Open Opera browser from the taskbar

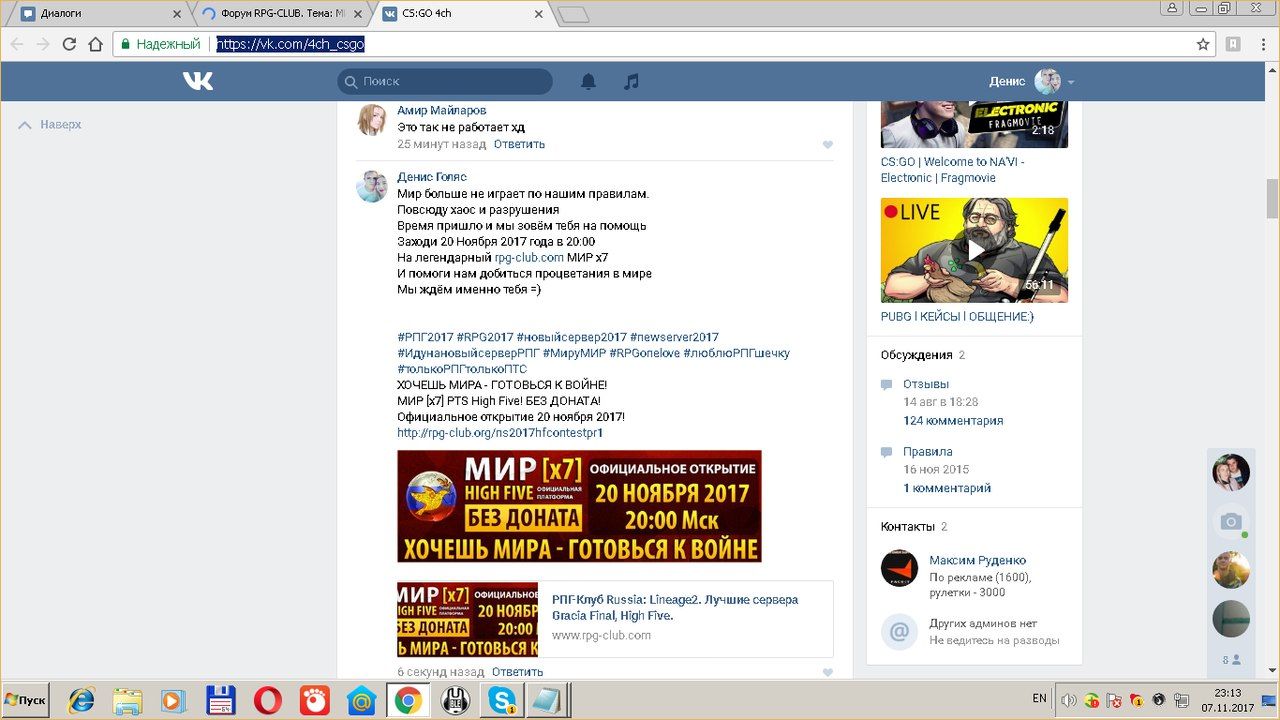click(x=267, y=701)
